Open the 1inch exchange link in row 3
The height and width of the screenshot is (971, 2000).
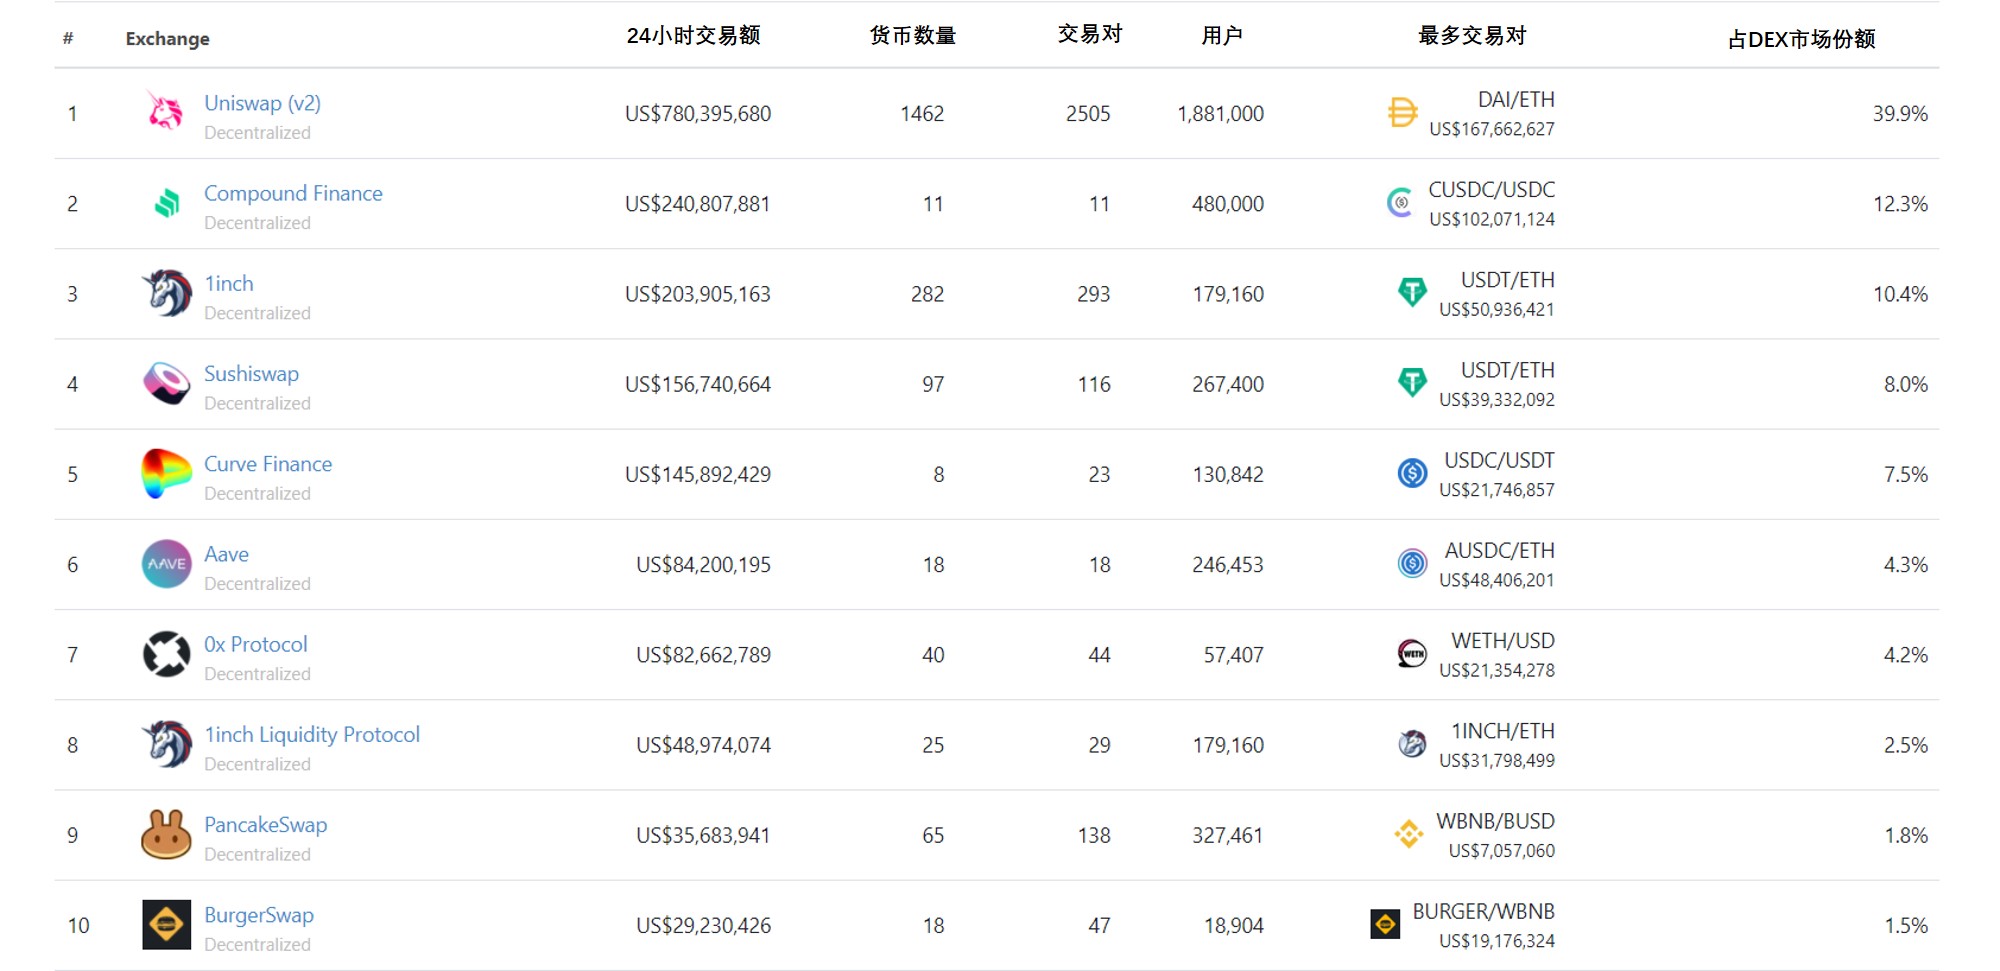229,283
